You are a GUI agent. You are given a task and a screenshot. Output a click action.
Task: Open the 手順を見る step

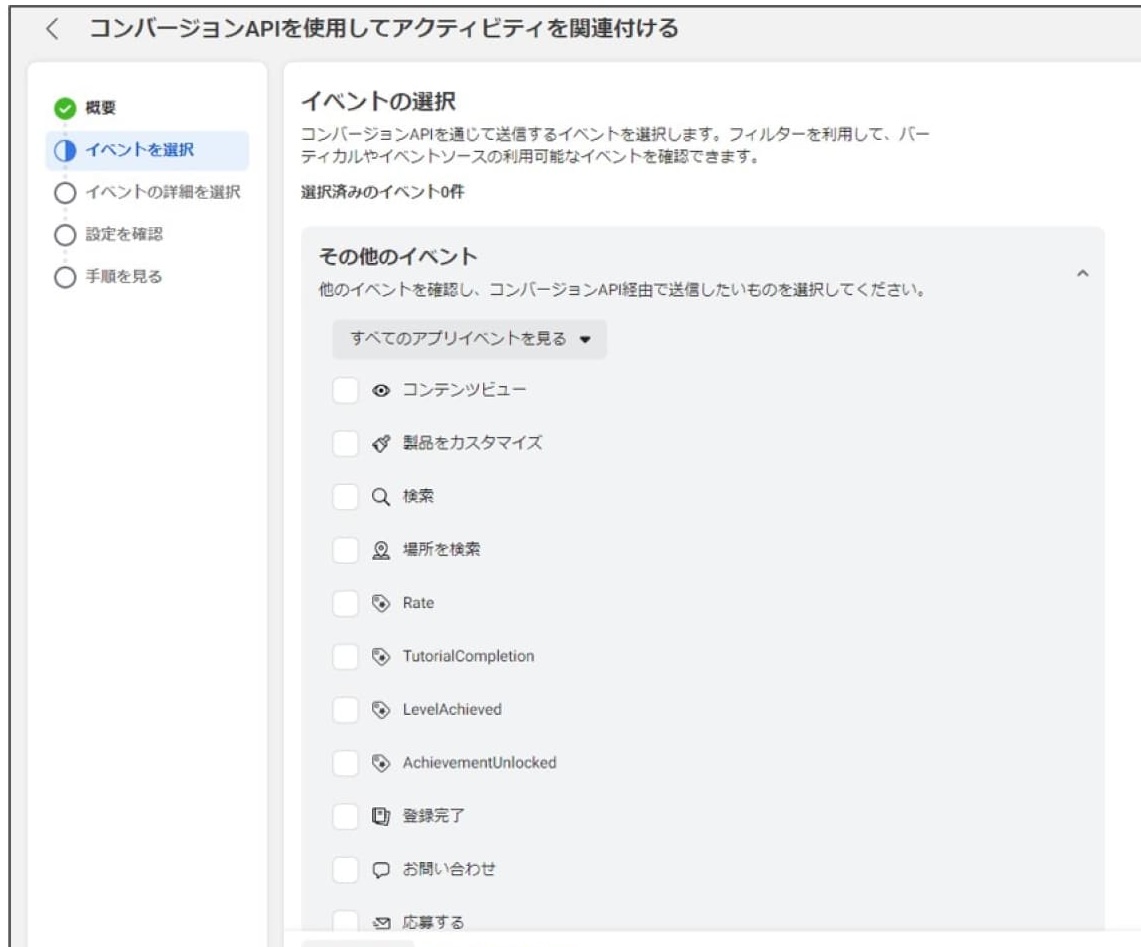pos(124,277)
